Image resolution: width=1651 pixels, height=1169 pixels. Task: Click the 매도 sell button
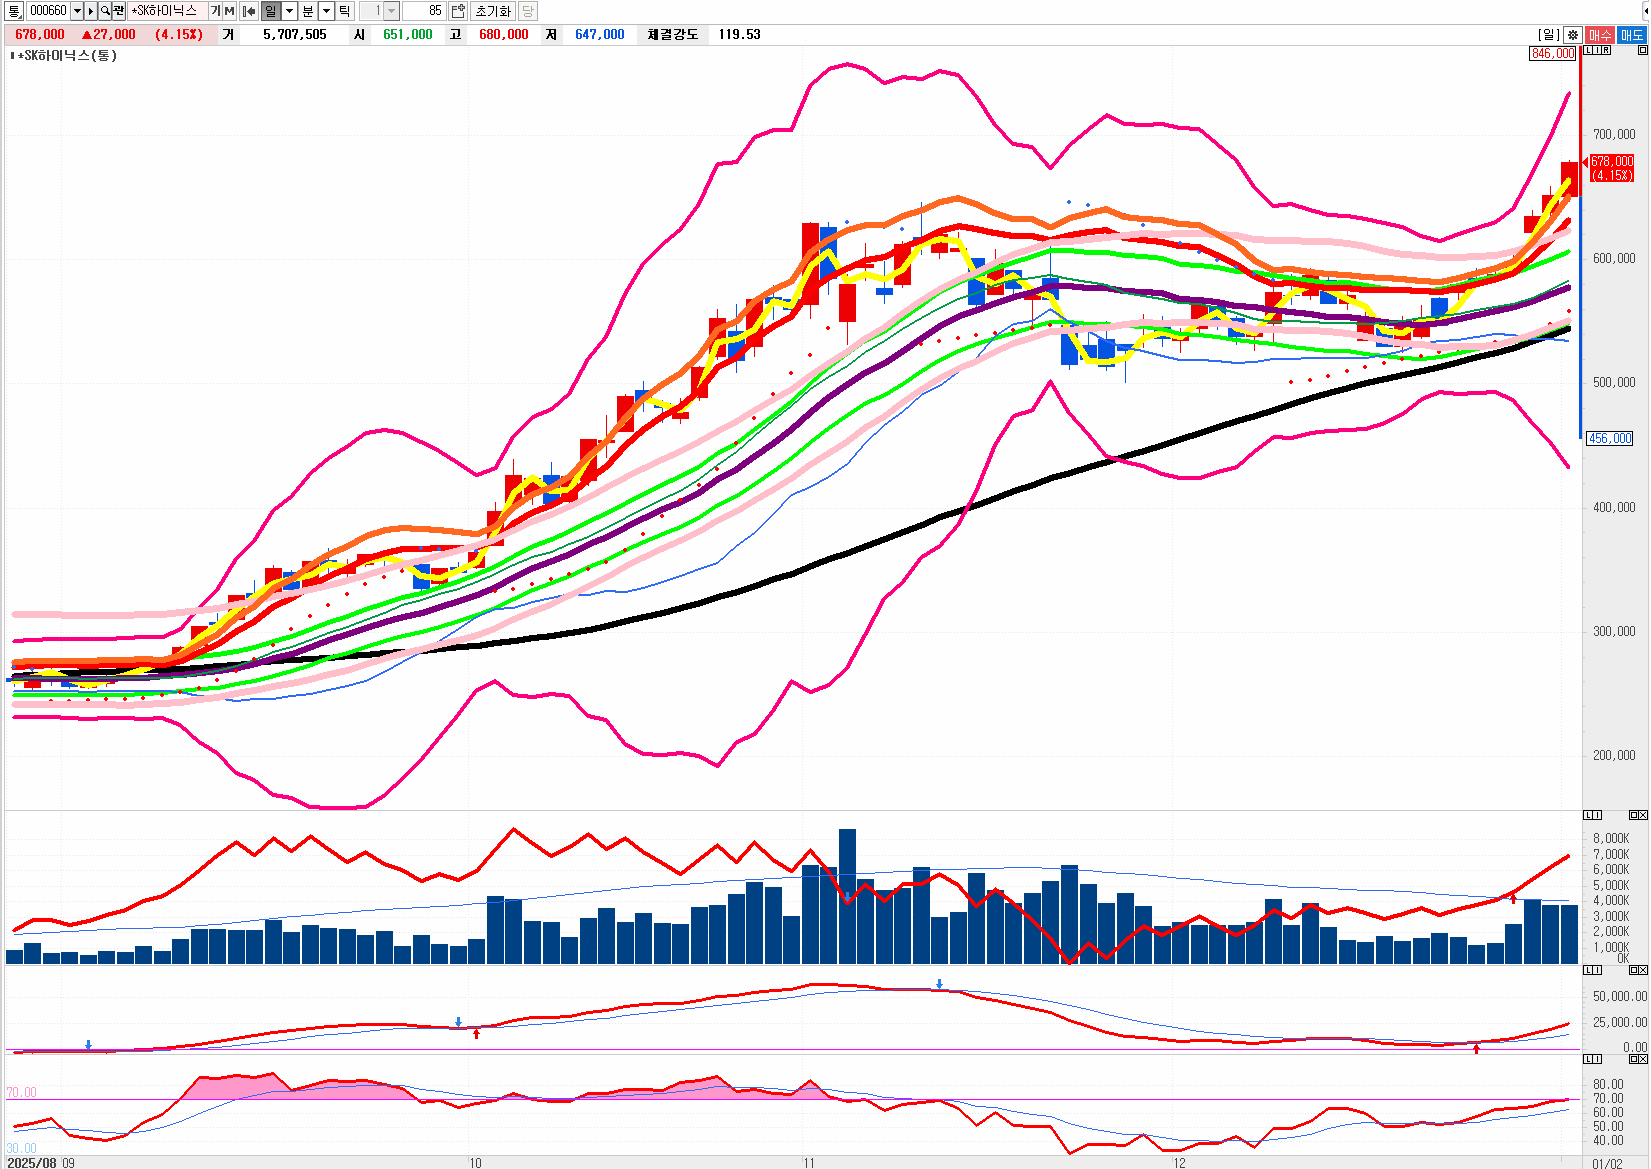1632,35
